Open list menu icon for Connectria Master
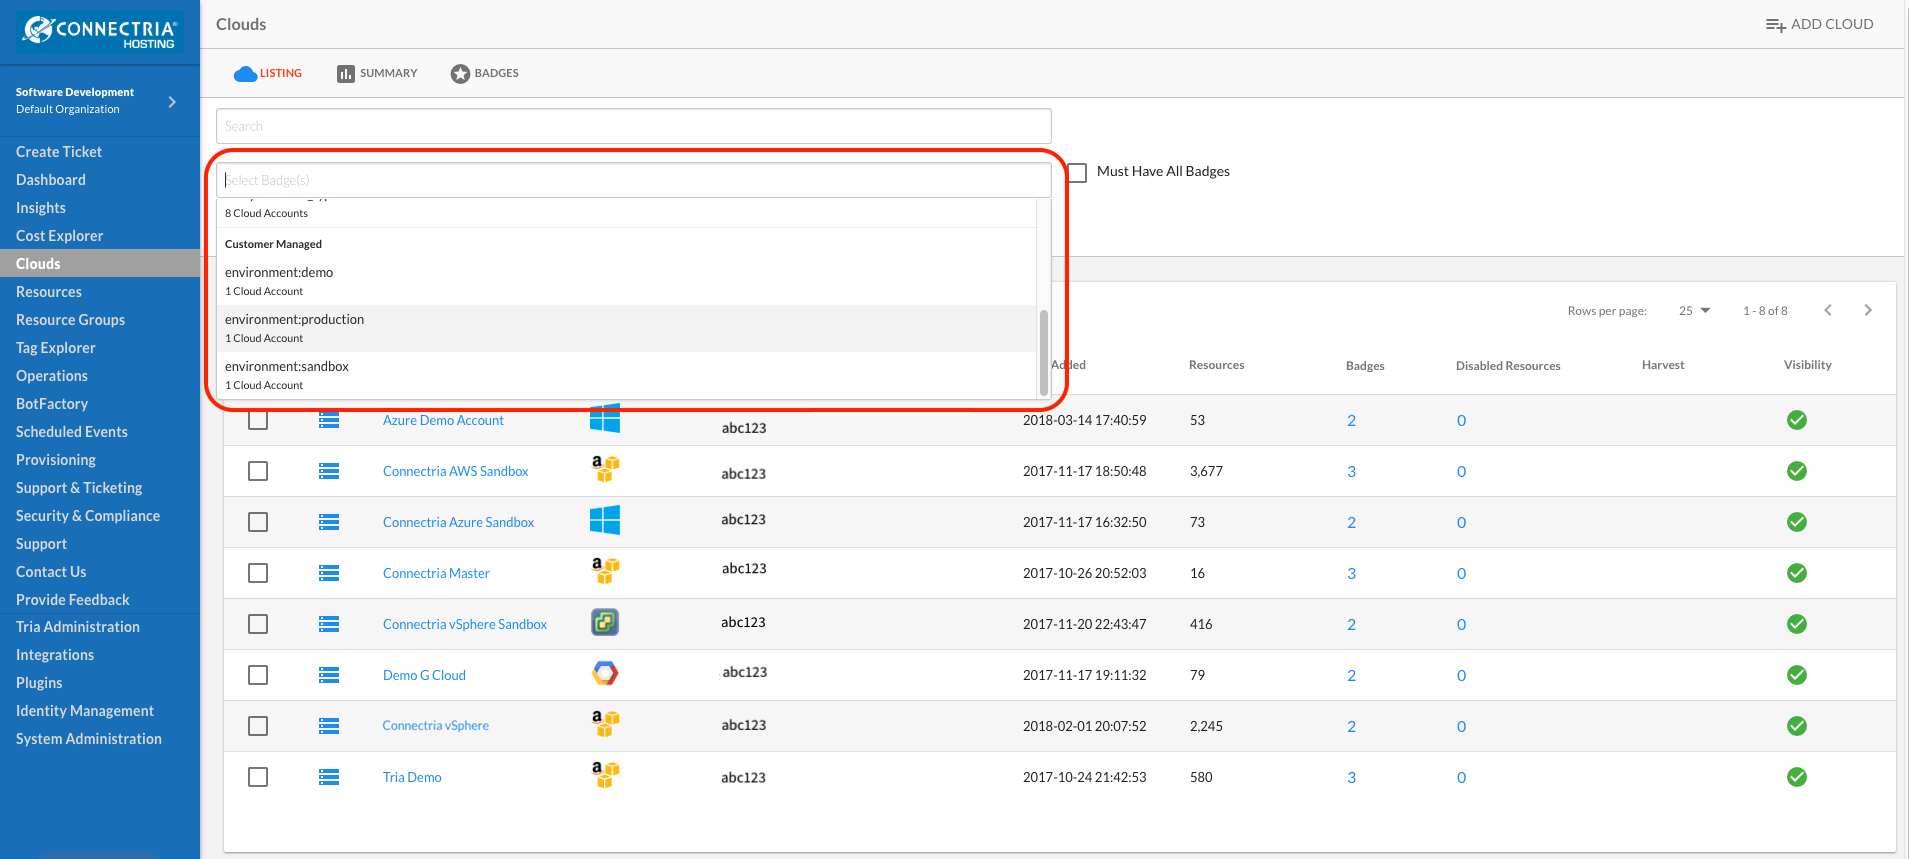This screenshot has height=859, width=1909. tap(329, 573)
